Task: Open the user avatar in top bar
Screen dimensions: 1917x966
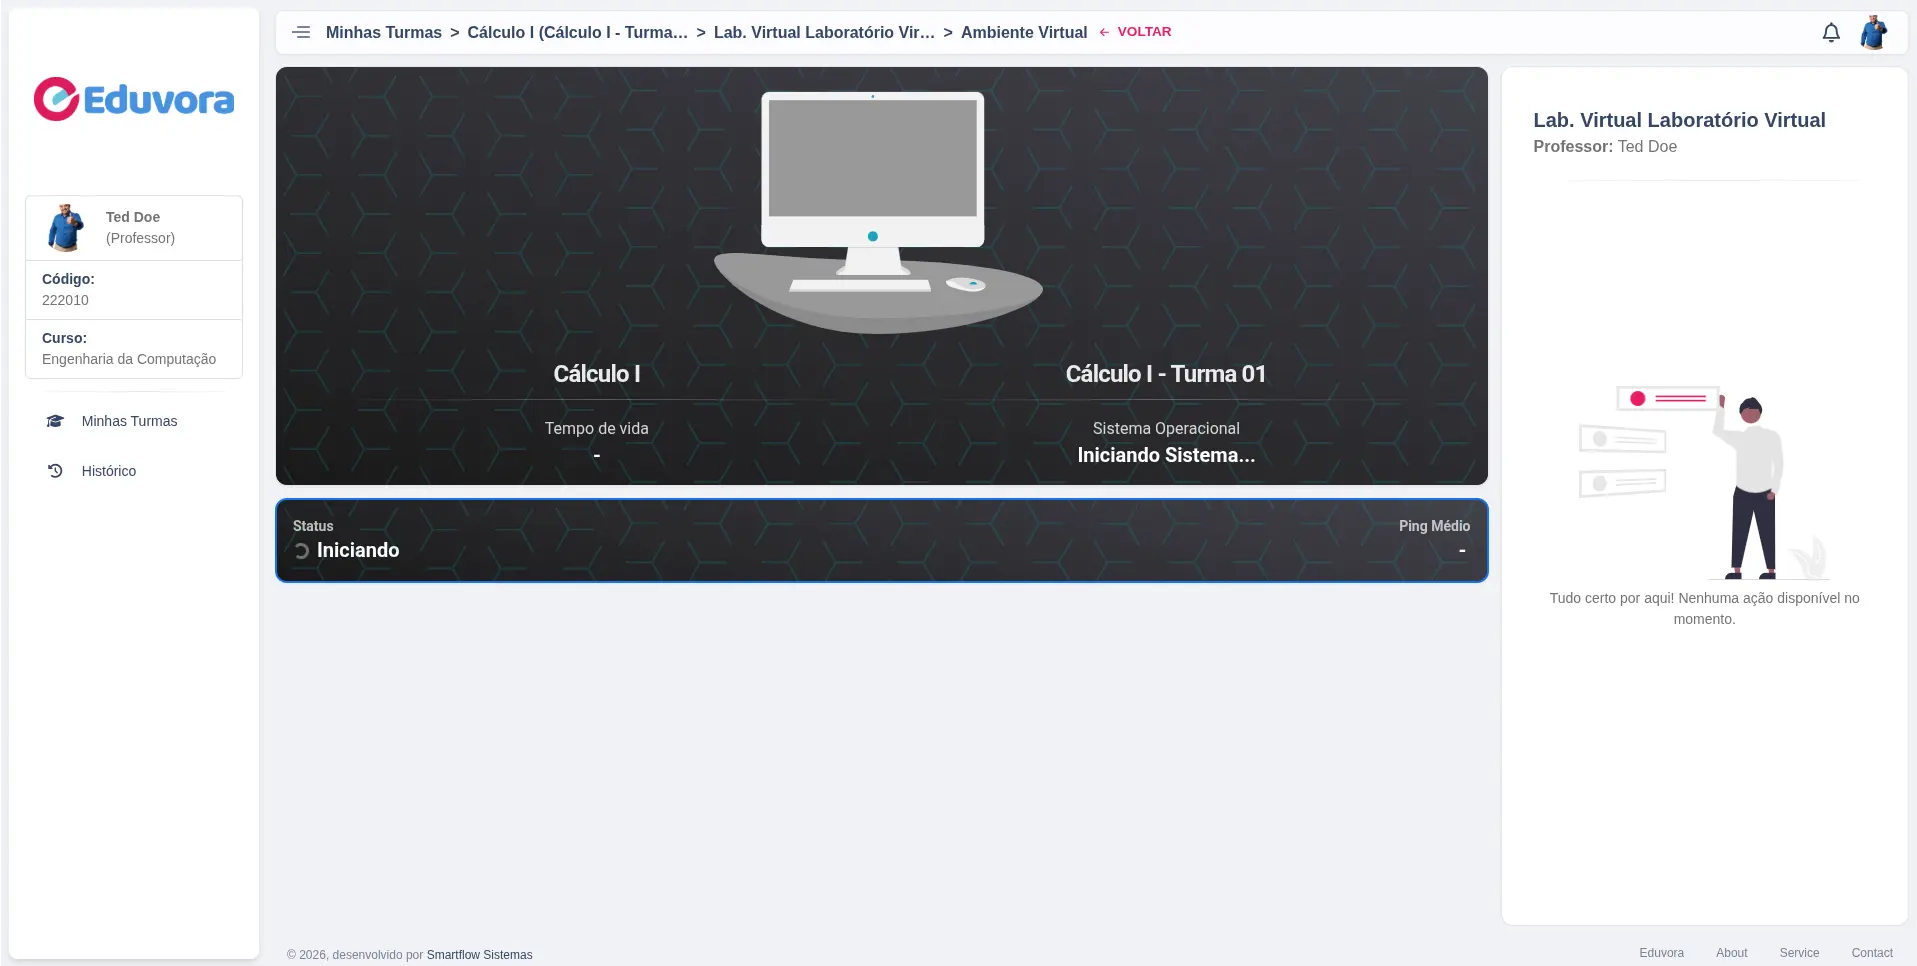Action: click(x=1874, y=32)
